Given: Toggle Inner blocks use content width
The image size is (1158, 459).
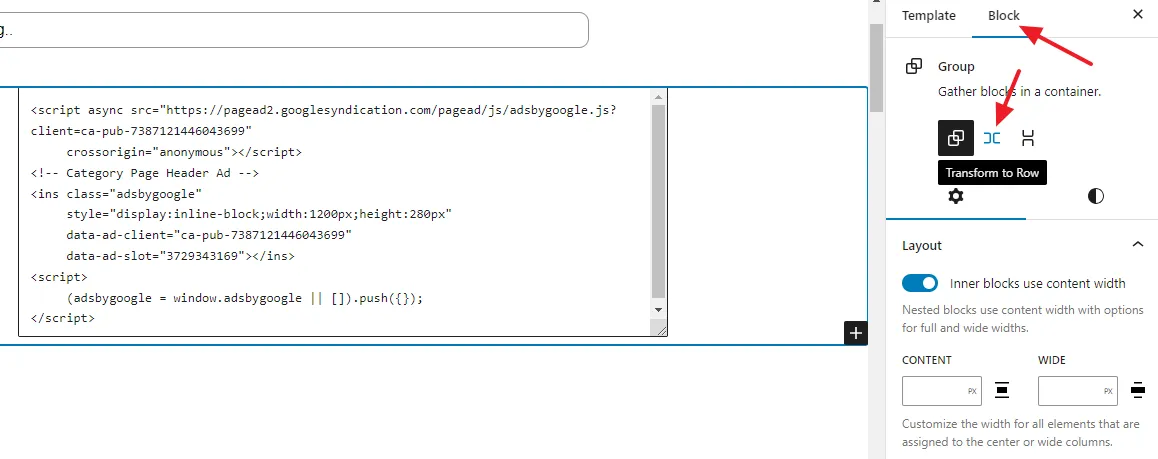Looking at the screenshot, I should click(x=919, y=283).
